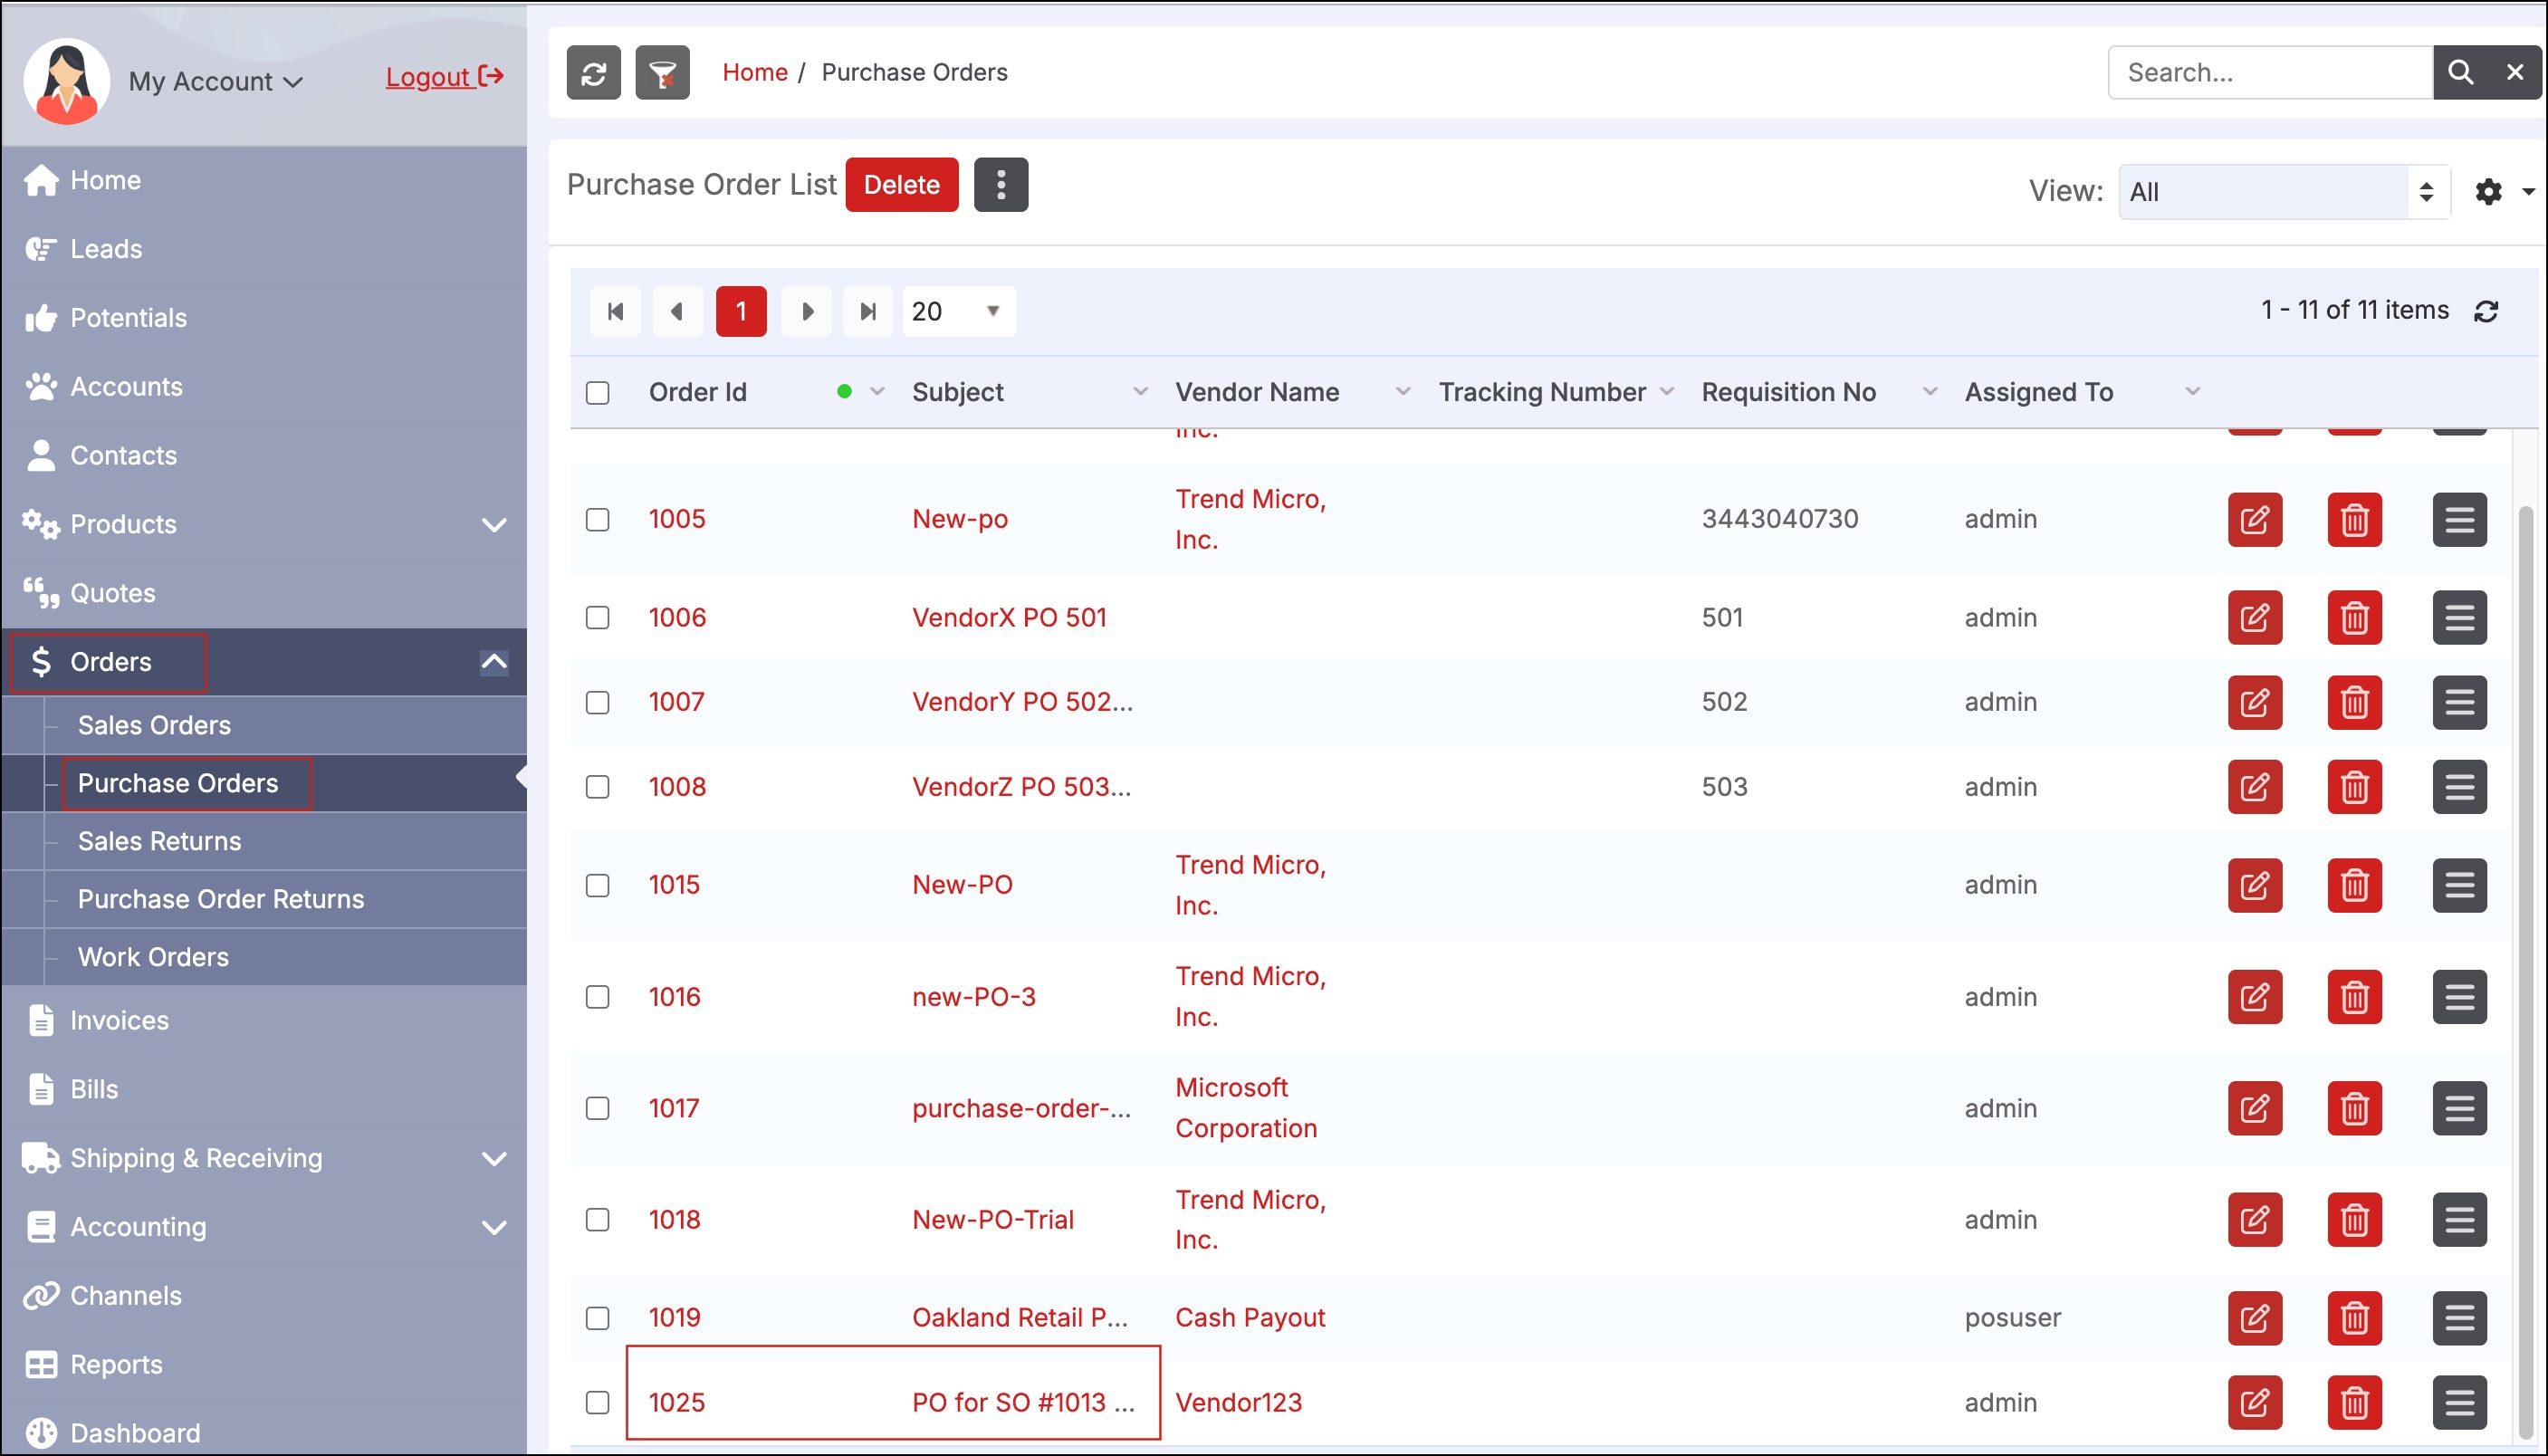Viewport: 2548px width, 1456px height.
Task: Delete purchase order 1018 with trash icon
Action: (2355, 1220)
